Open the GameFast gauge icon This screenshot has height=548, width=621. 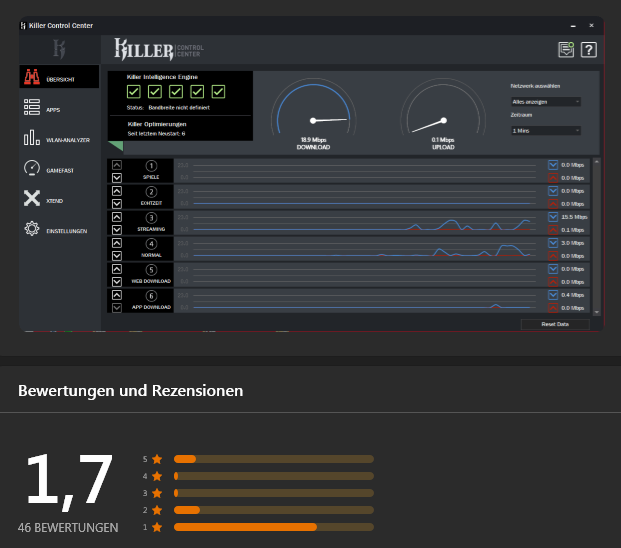32,168
